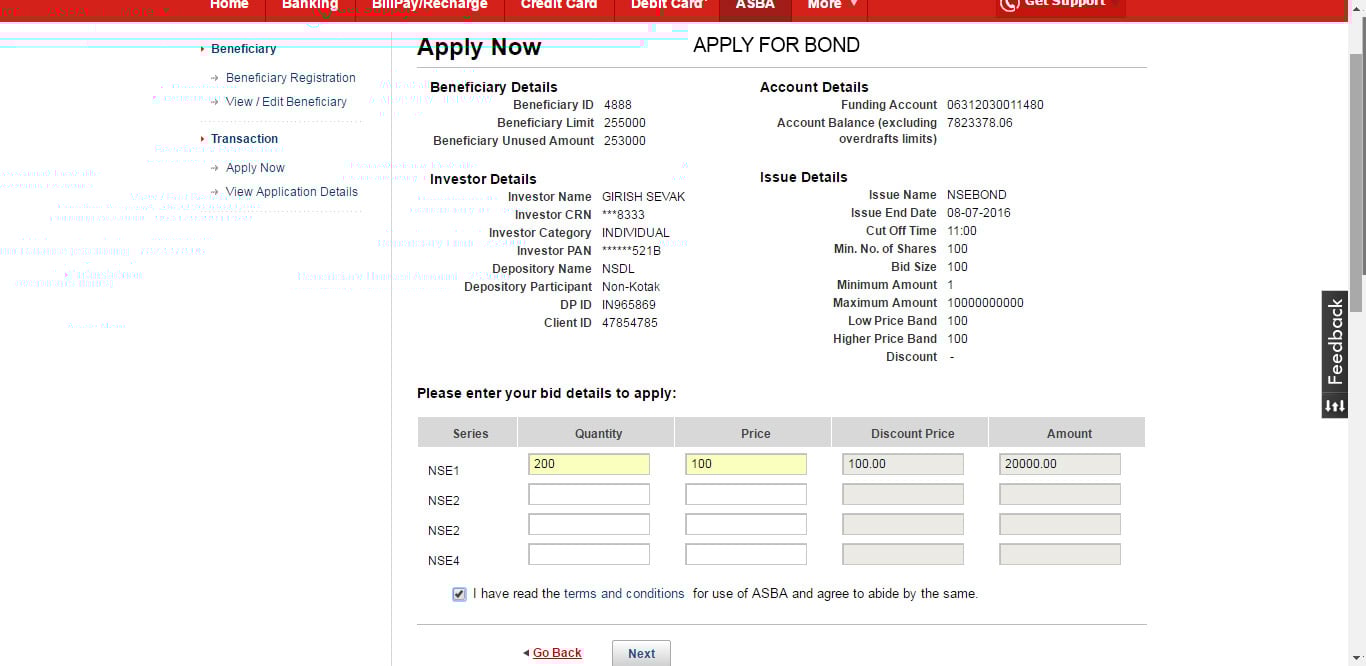Go to the Credit Card menu
This screenshot has height=666, width=1366.
point(558,5)
